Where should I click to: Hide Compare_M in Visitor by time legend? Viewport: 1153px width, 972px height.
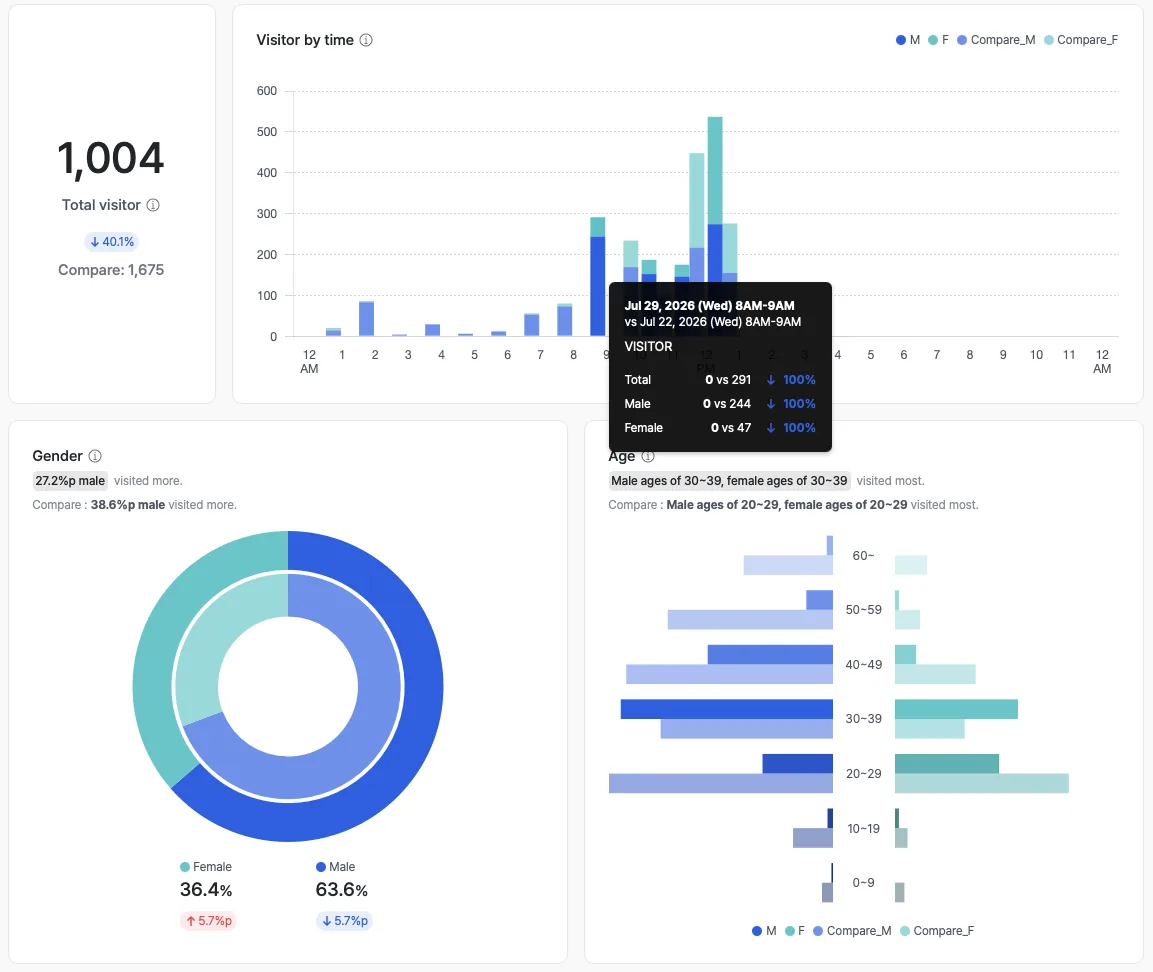click(996, 40)
